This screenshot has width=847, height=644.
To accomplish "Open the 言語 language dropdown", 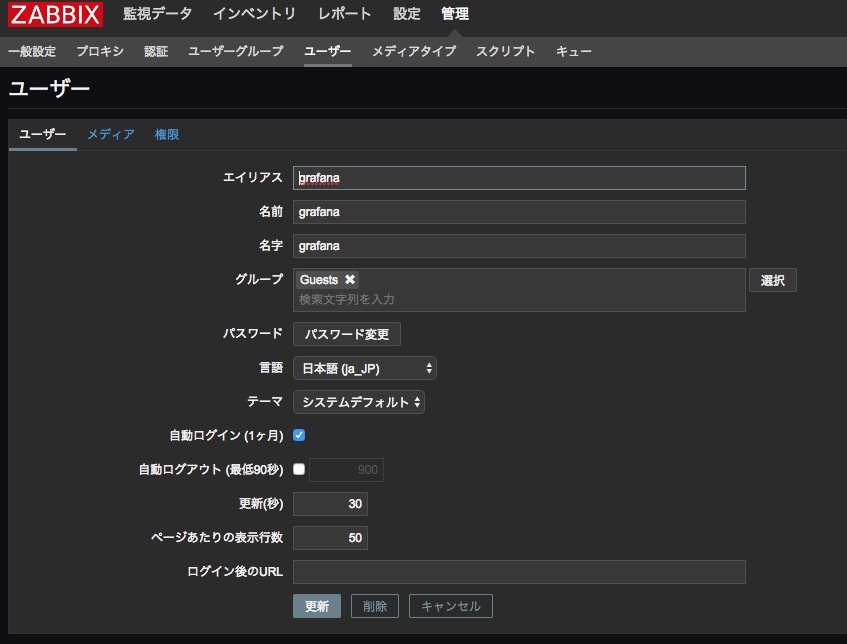I will [364, 368].
